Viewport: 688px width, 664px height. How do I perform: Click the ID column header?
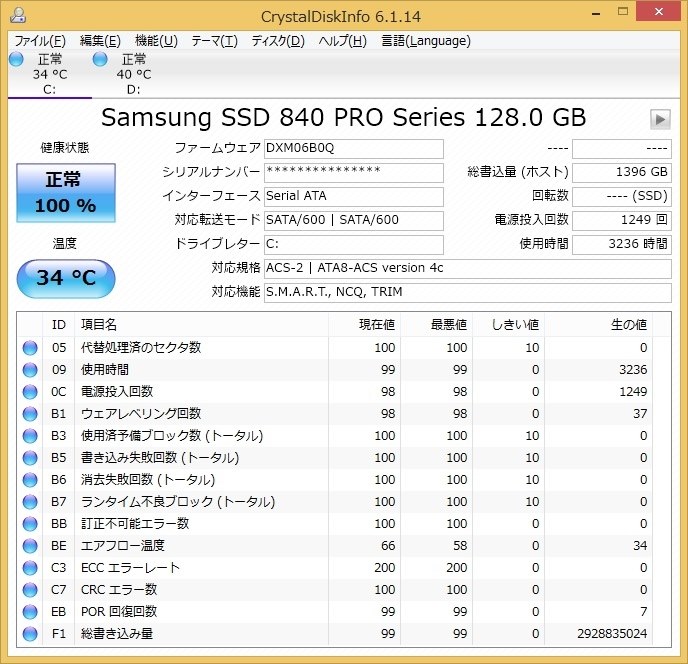point(59,325)
